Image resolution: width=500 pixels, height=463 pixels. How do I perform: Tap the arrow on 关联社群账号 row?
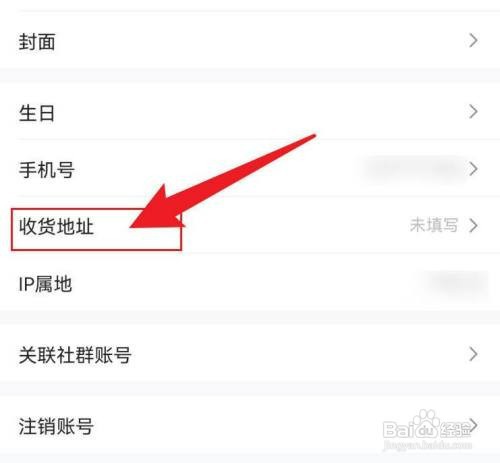(x=473, y=354)
